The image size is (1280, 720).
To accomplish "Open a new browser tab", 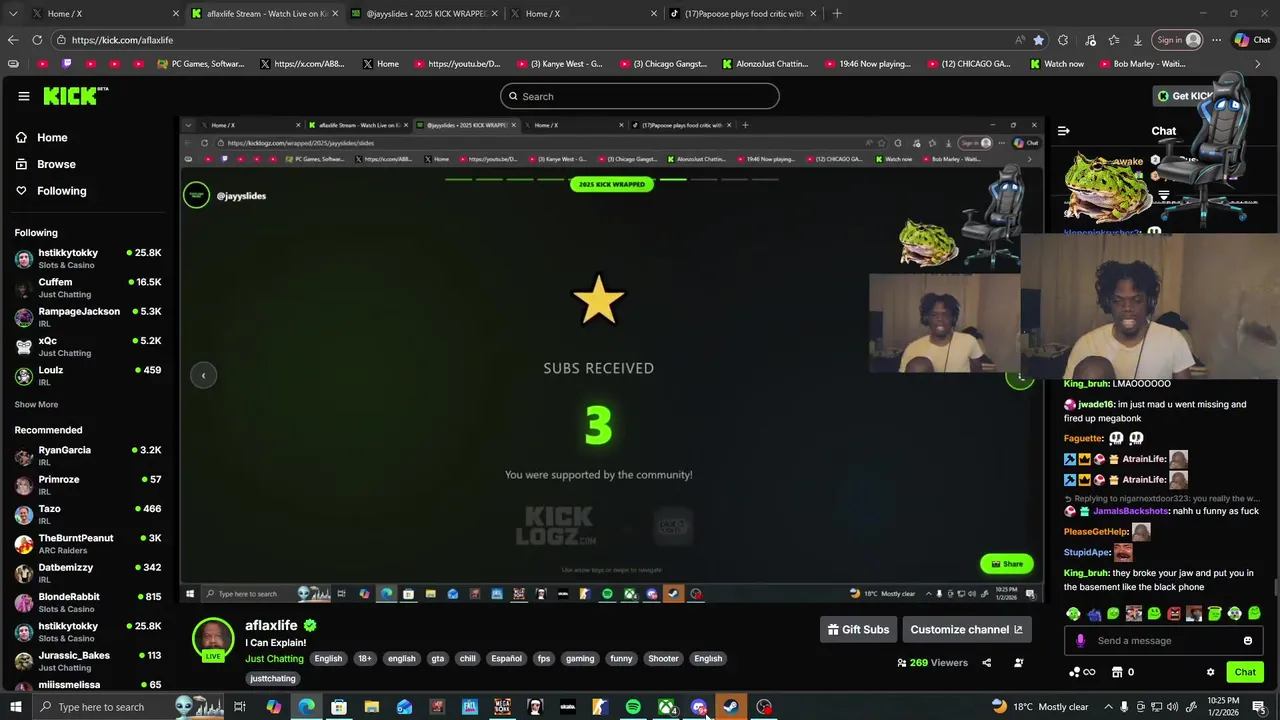I will click(x=837, y=14).
